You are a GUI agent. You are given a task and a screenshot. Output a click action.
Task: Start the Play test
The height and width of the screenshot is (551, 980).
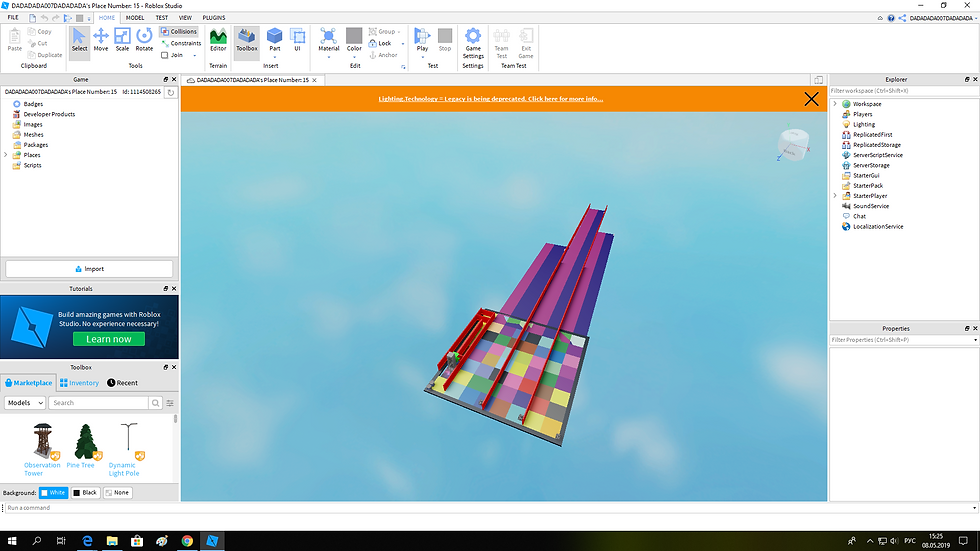click(x=422, y=39)
